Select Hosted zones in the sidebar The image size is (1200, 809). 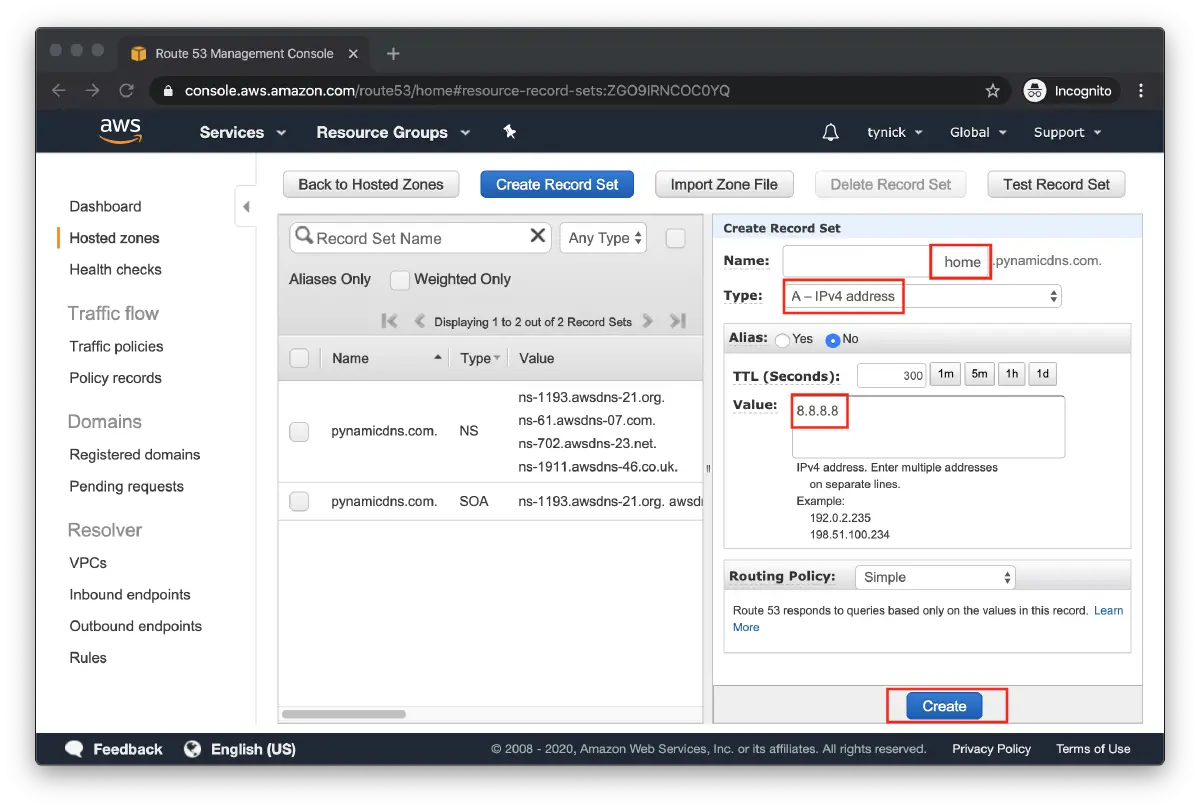pyautogui.click(x=113, y=238)
